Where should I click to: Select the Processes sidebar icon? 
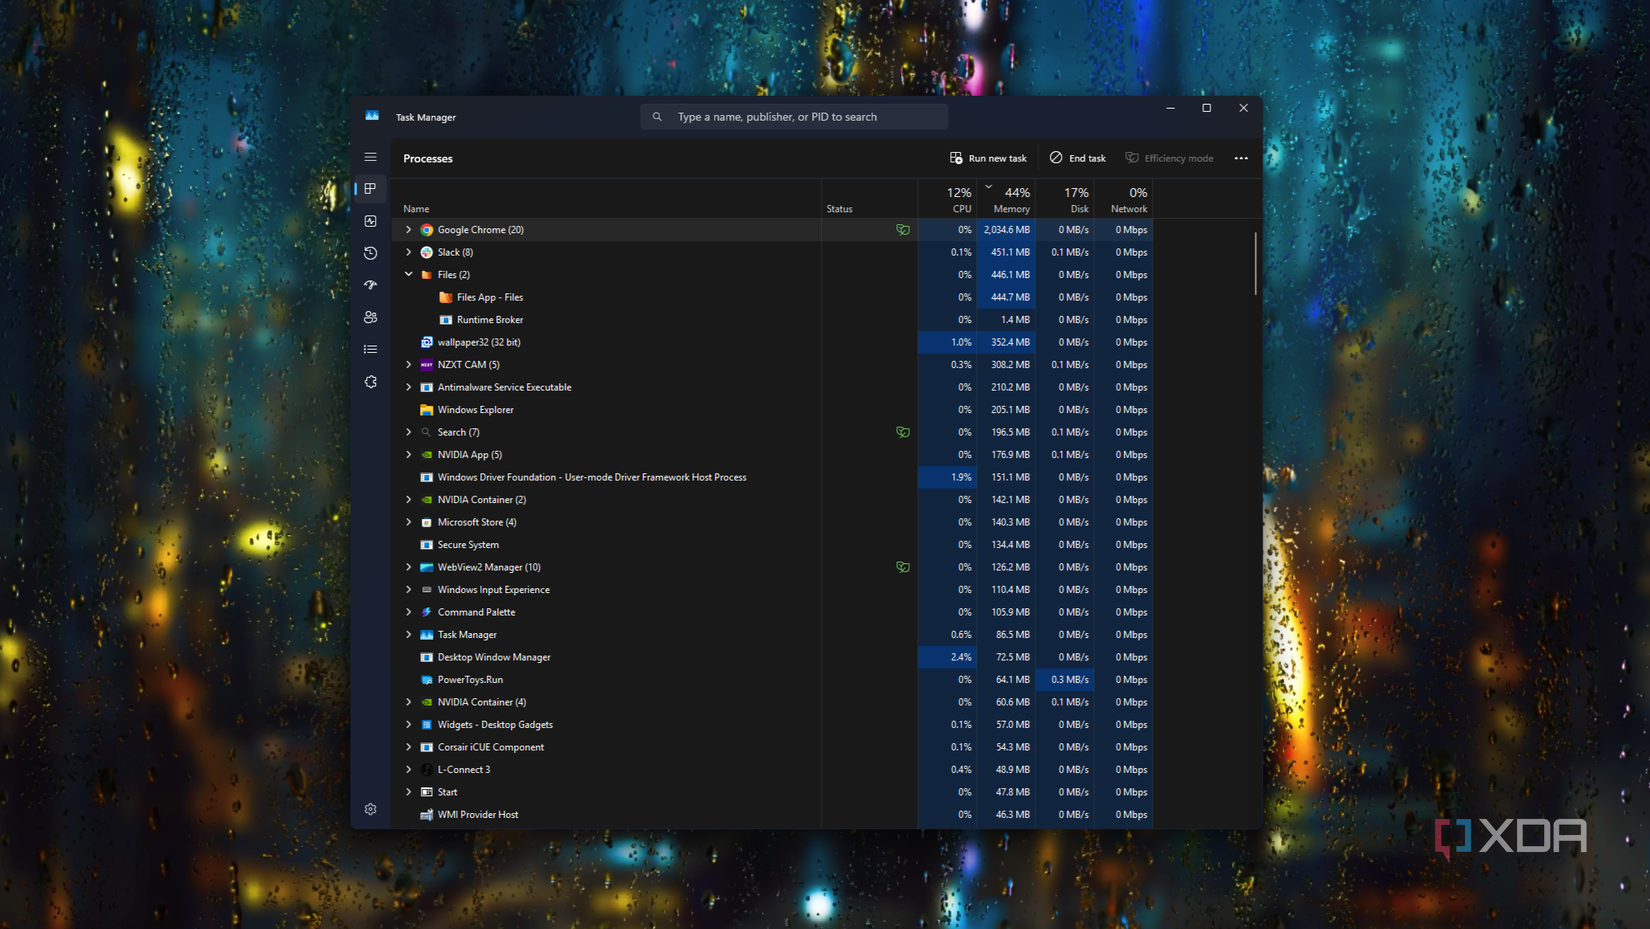370,189
